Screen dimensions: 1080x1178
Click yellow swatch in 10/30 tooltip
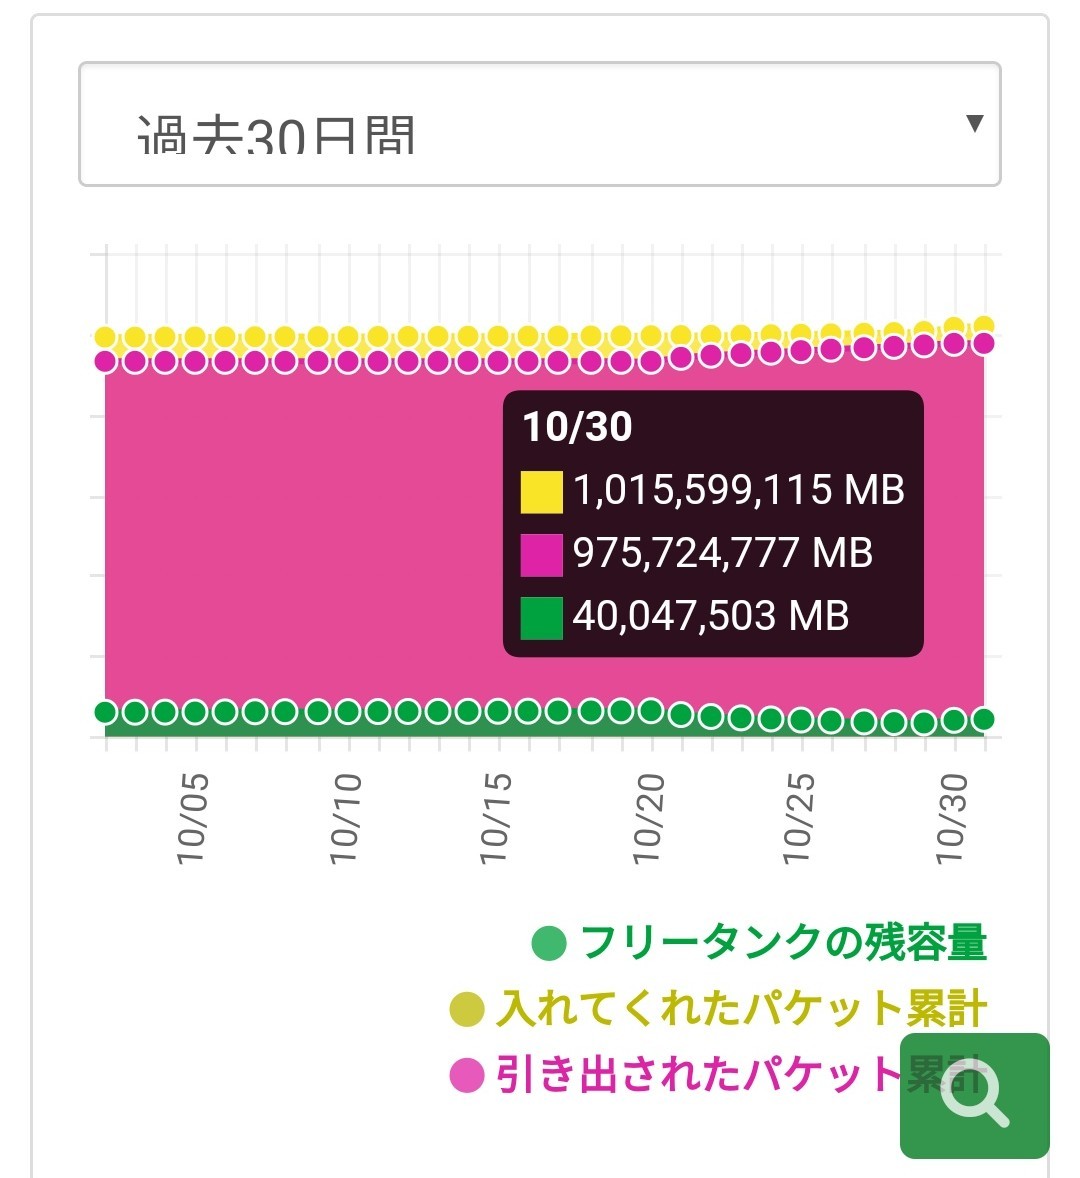(x=542, y=492)
